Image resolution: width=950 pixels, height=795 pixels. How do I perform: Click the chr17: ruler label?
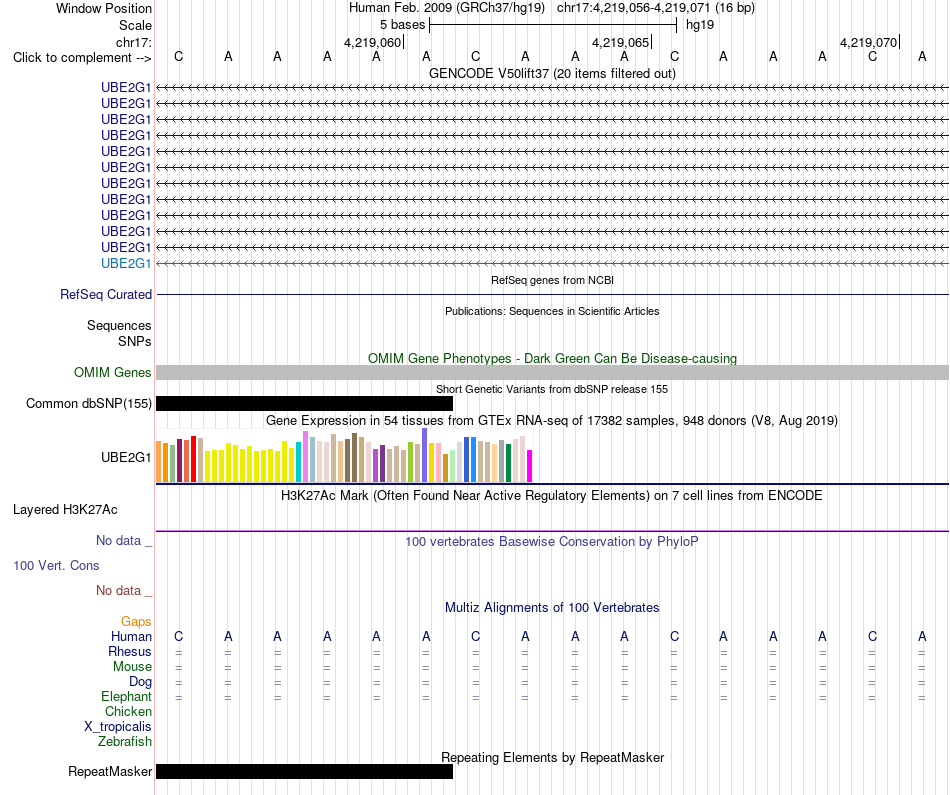pyautogui.click(x=134, y=42)
